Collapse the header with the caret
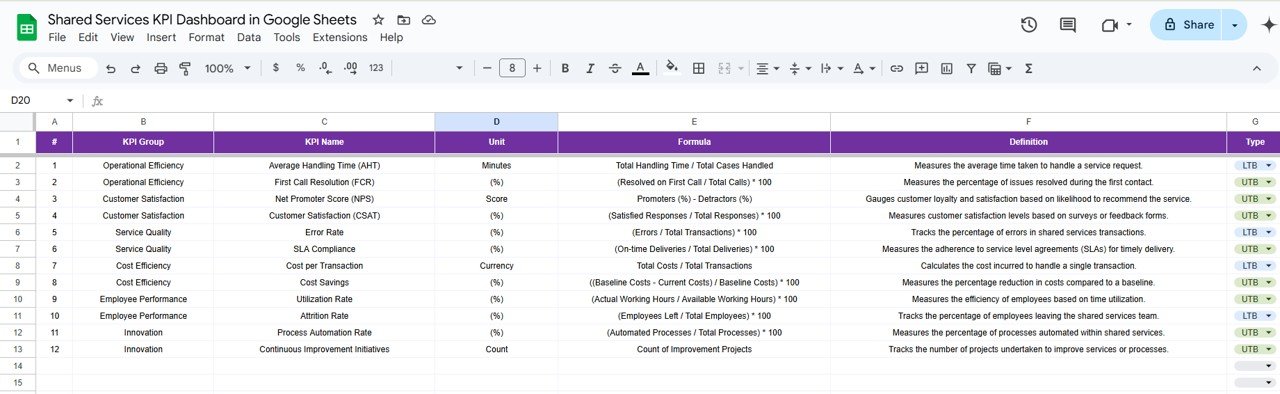 [1257, 68]
